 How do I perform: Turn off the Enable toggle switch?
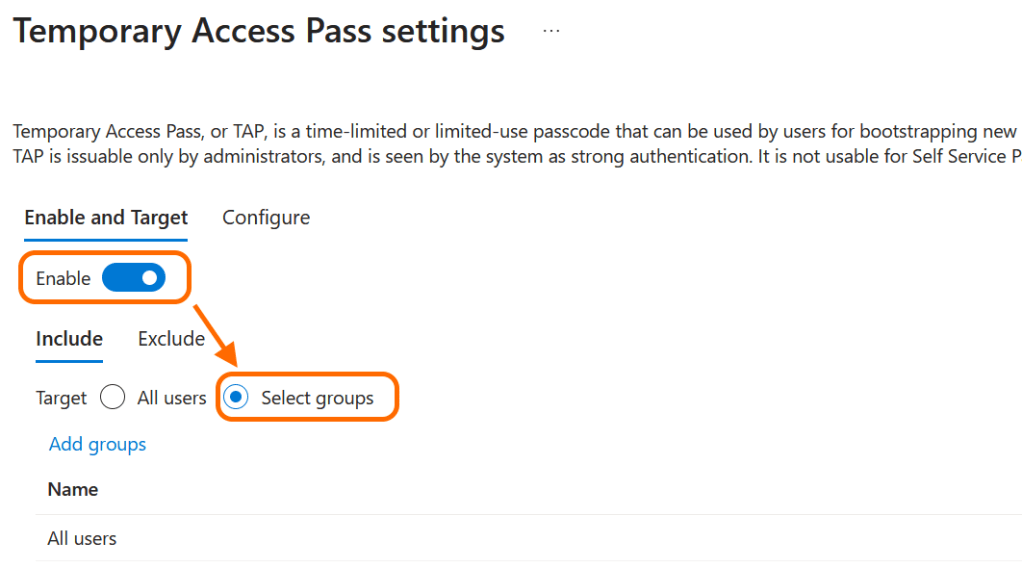133,278
